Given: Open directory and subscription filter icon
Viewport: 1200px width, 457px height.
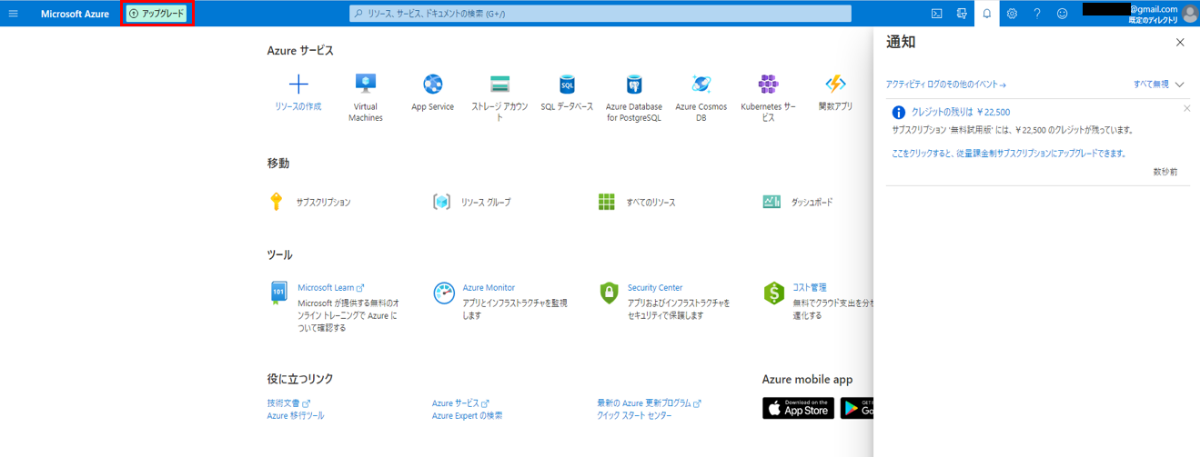Looking at the screenshot, I should click(x=962, y=14).
